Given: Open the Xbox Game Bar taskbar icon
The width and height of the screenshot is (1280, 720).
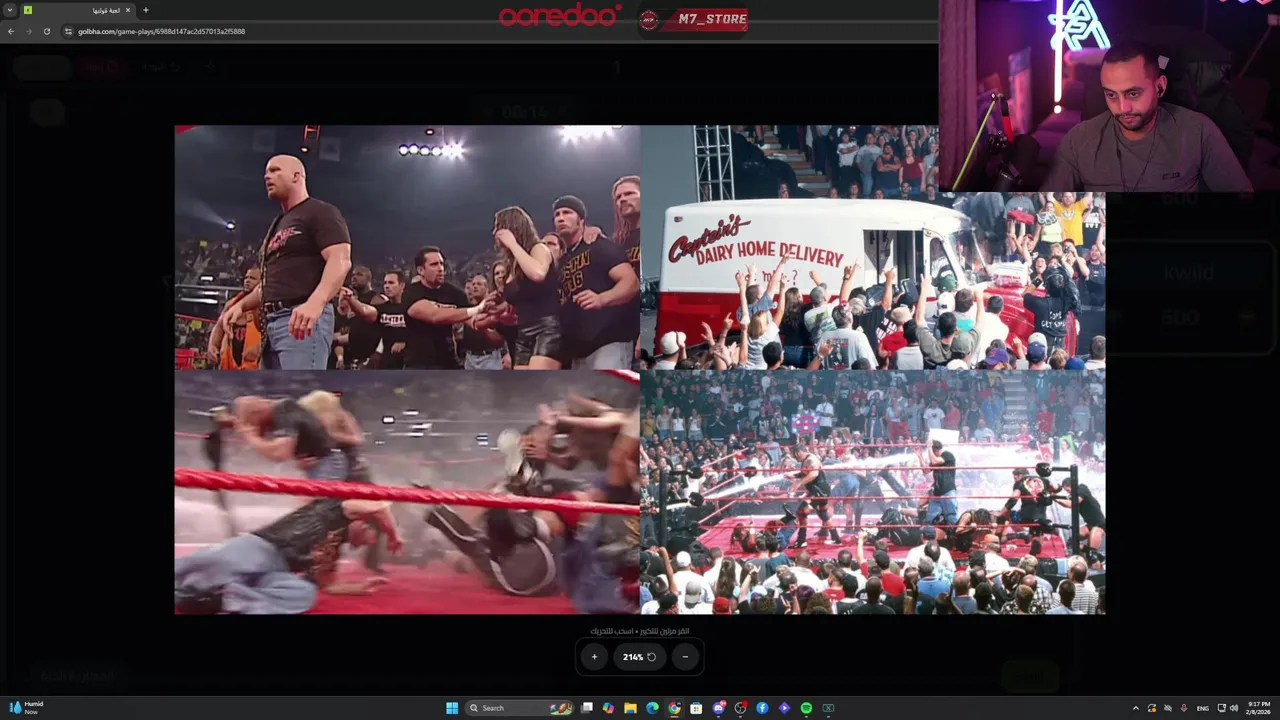Looking at the screenshot, I should [x=828, y=708].
